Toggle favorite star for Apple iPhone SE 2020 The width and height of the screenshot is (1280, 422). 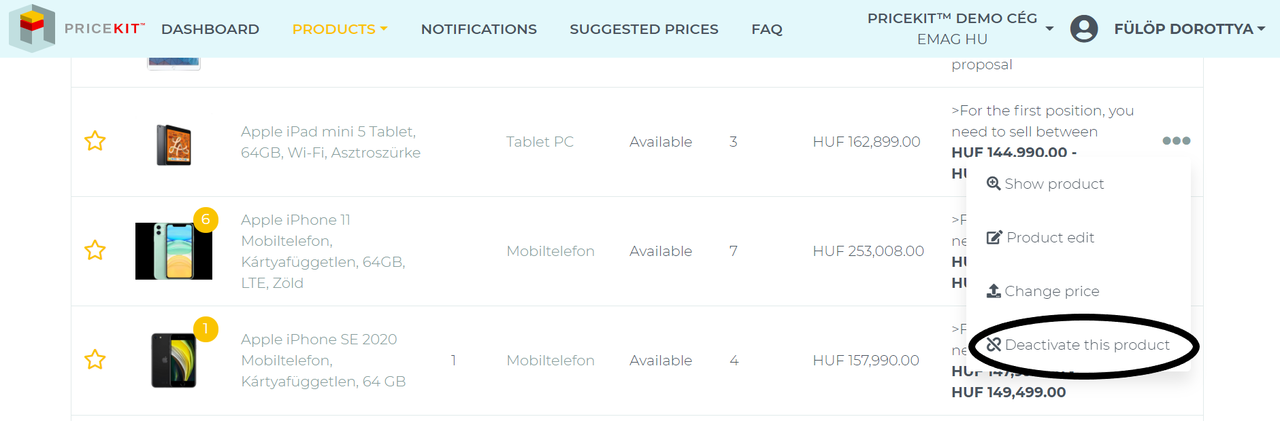click(95, 359)
